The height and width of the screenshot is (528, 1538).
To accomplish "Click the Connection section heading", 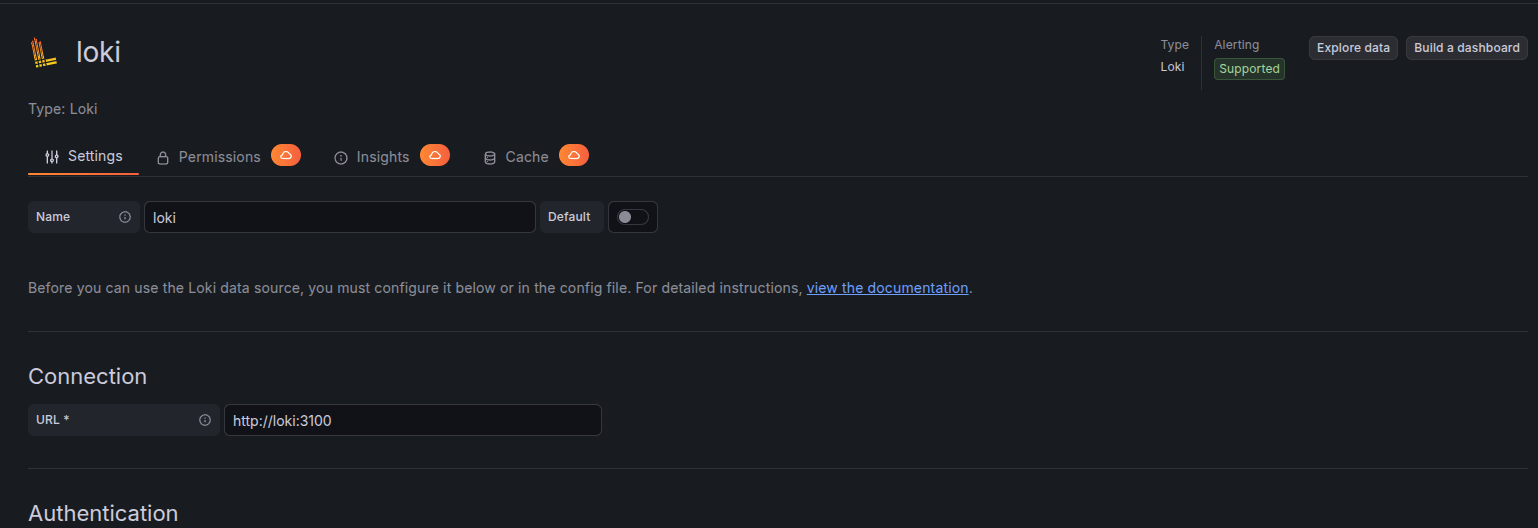I will tap(87, 376).
